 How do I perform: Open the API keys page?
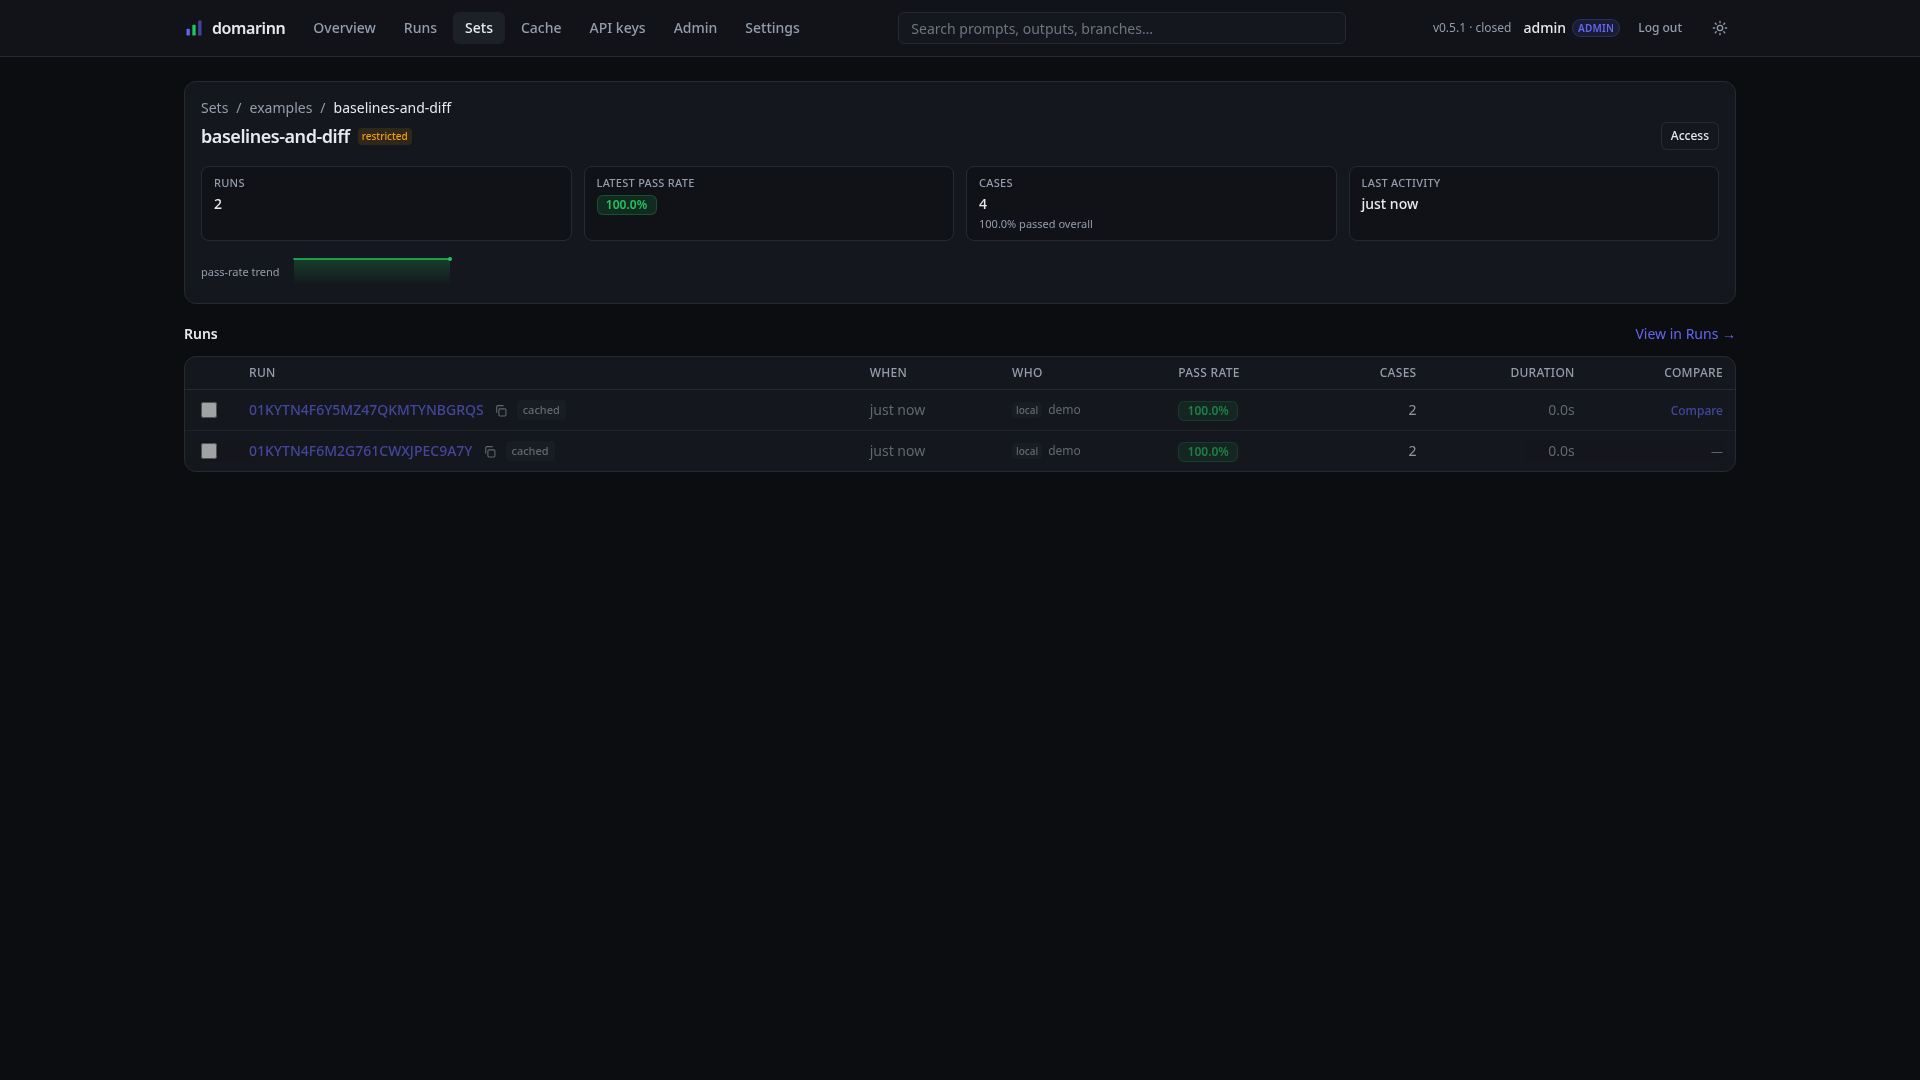(617, 28)
